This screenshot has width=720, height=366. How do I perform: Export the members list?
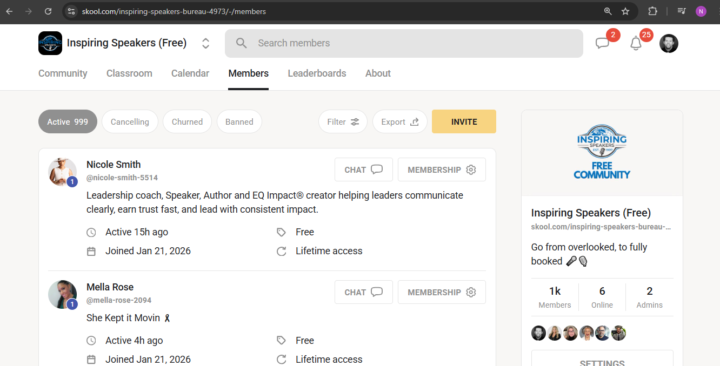tap(399, 122)
